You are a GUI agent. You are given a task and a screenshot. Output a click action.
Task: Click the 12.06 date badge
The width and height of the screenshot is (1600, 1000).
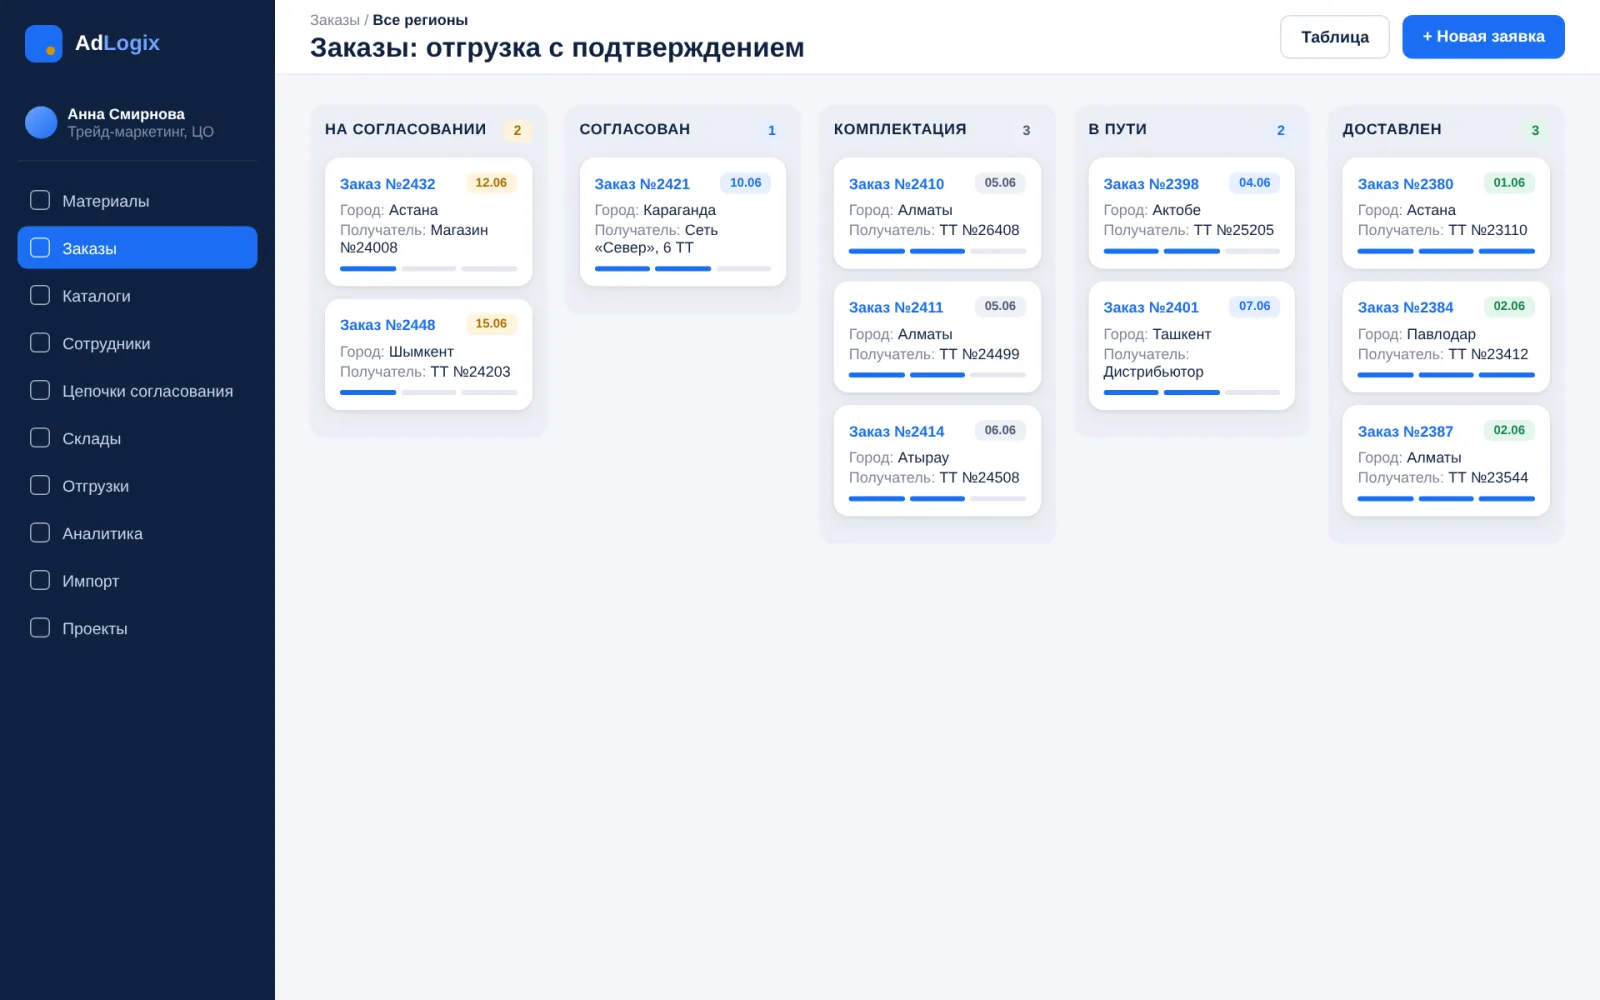[x=491, y=183]
